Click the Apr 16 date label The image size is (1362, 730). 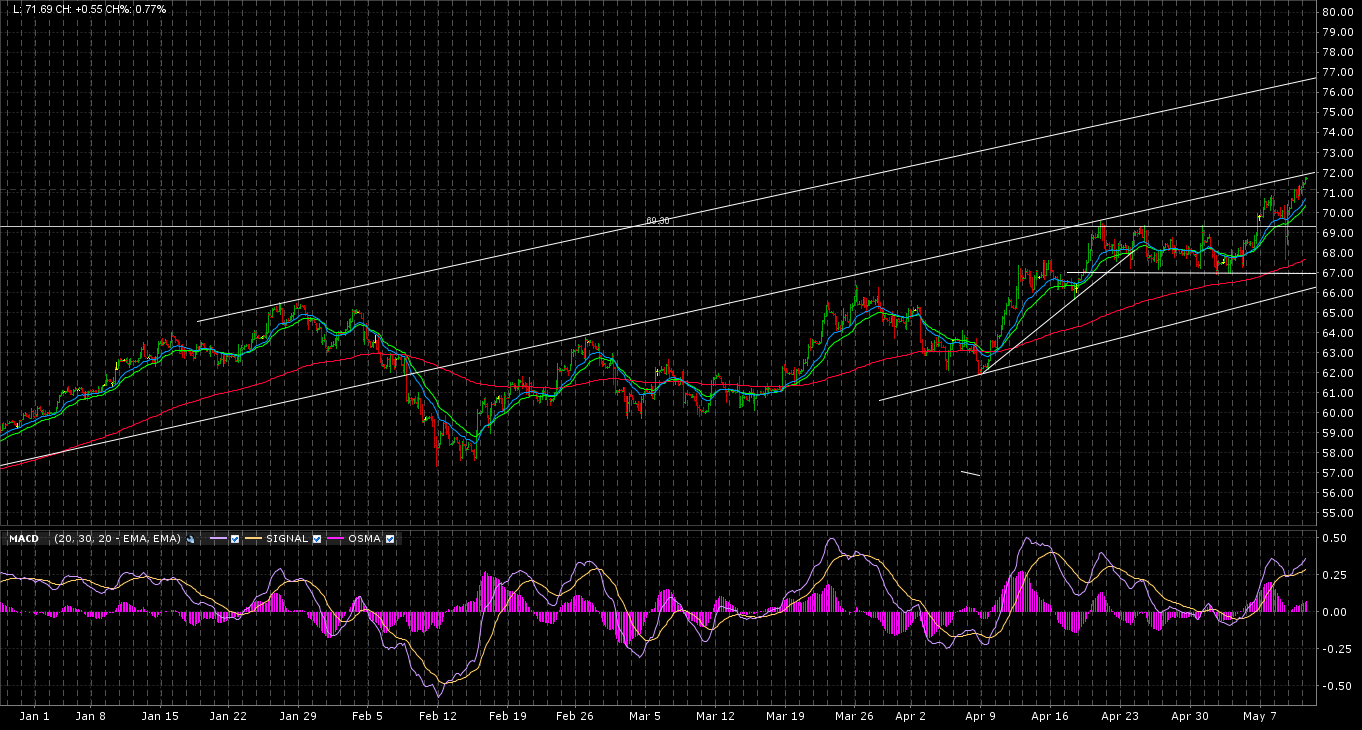(1050, 716)
